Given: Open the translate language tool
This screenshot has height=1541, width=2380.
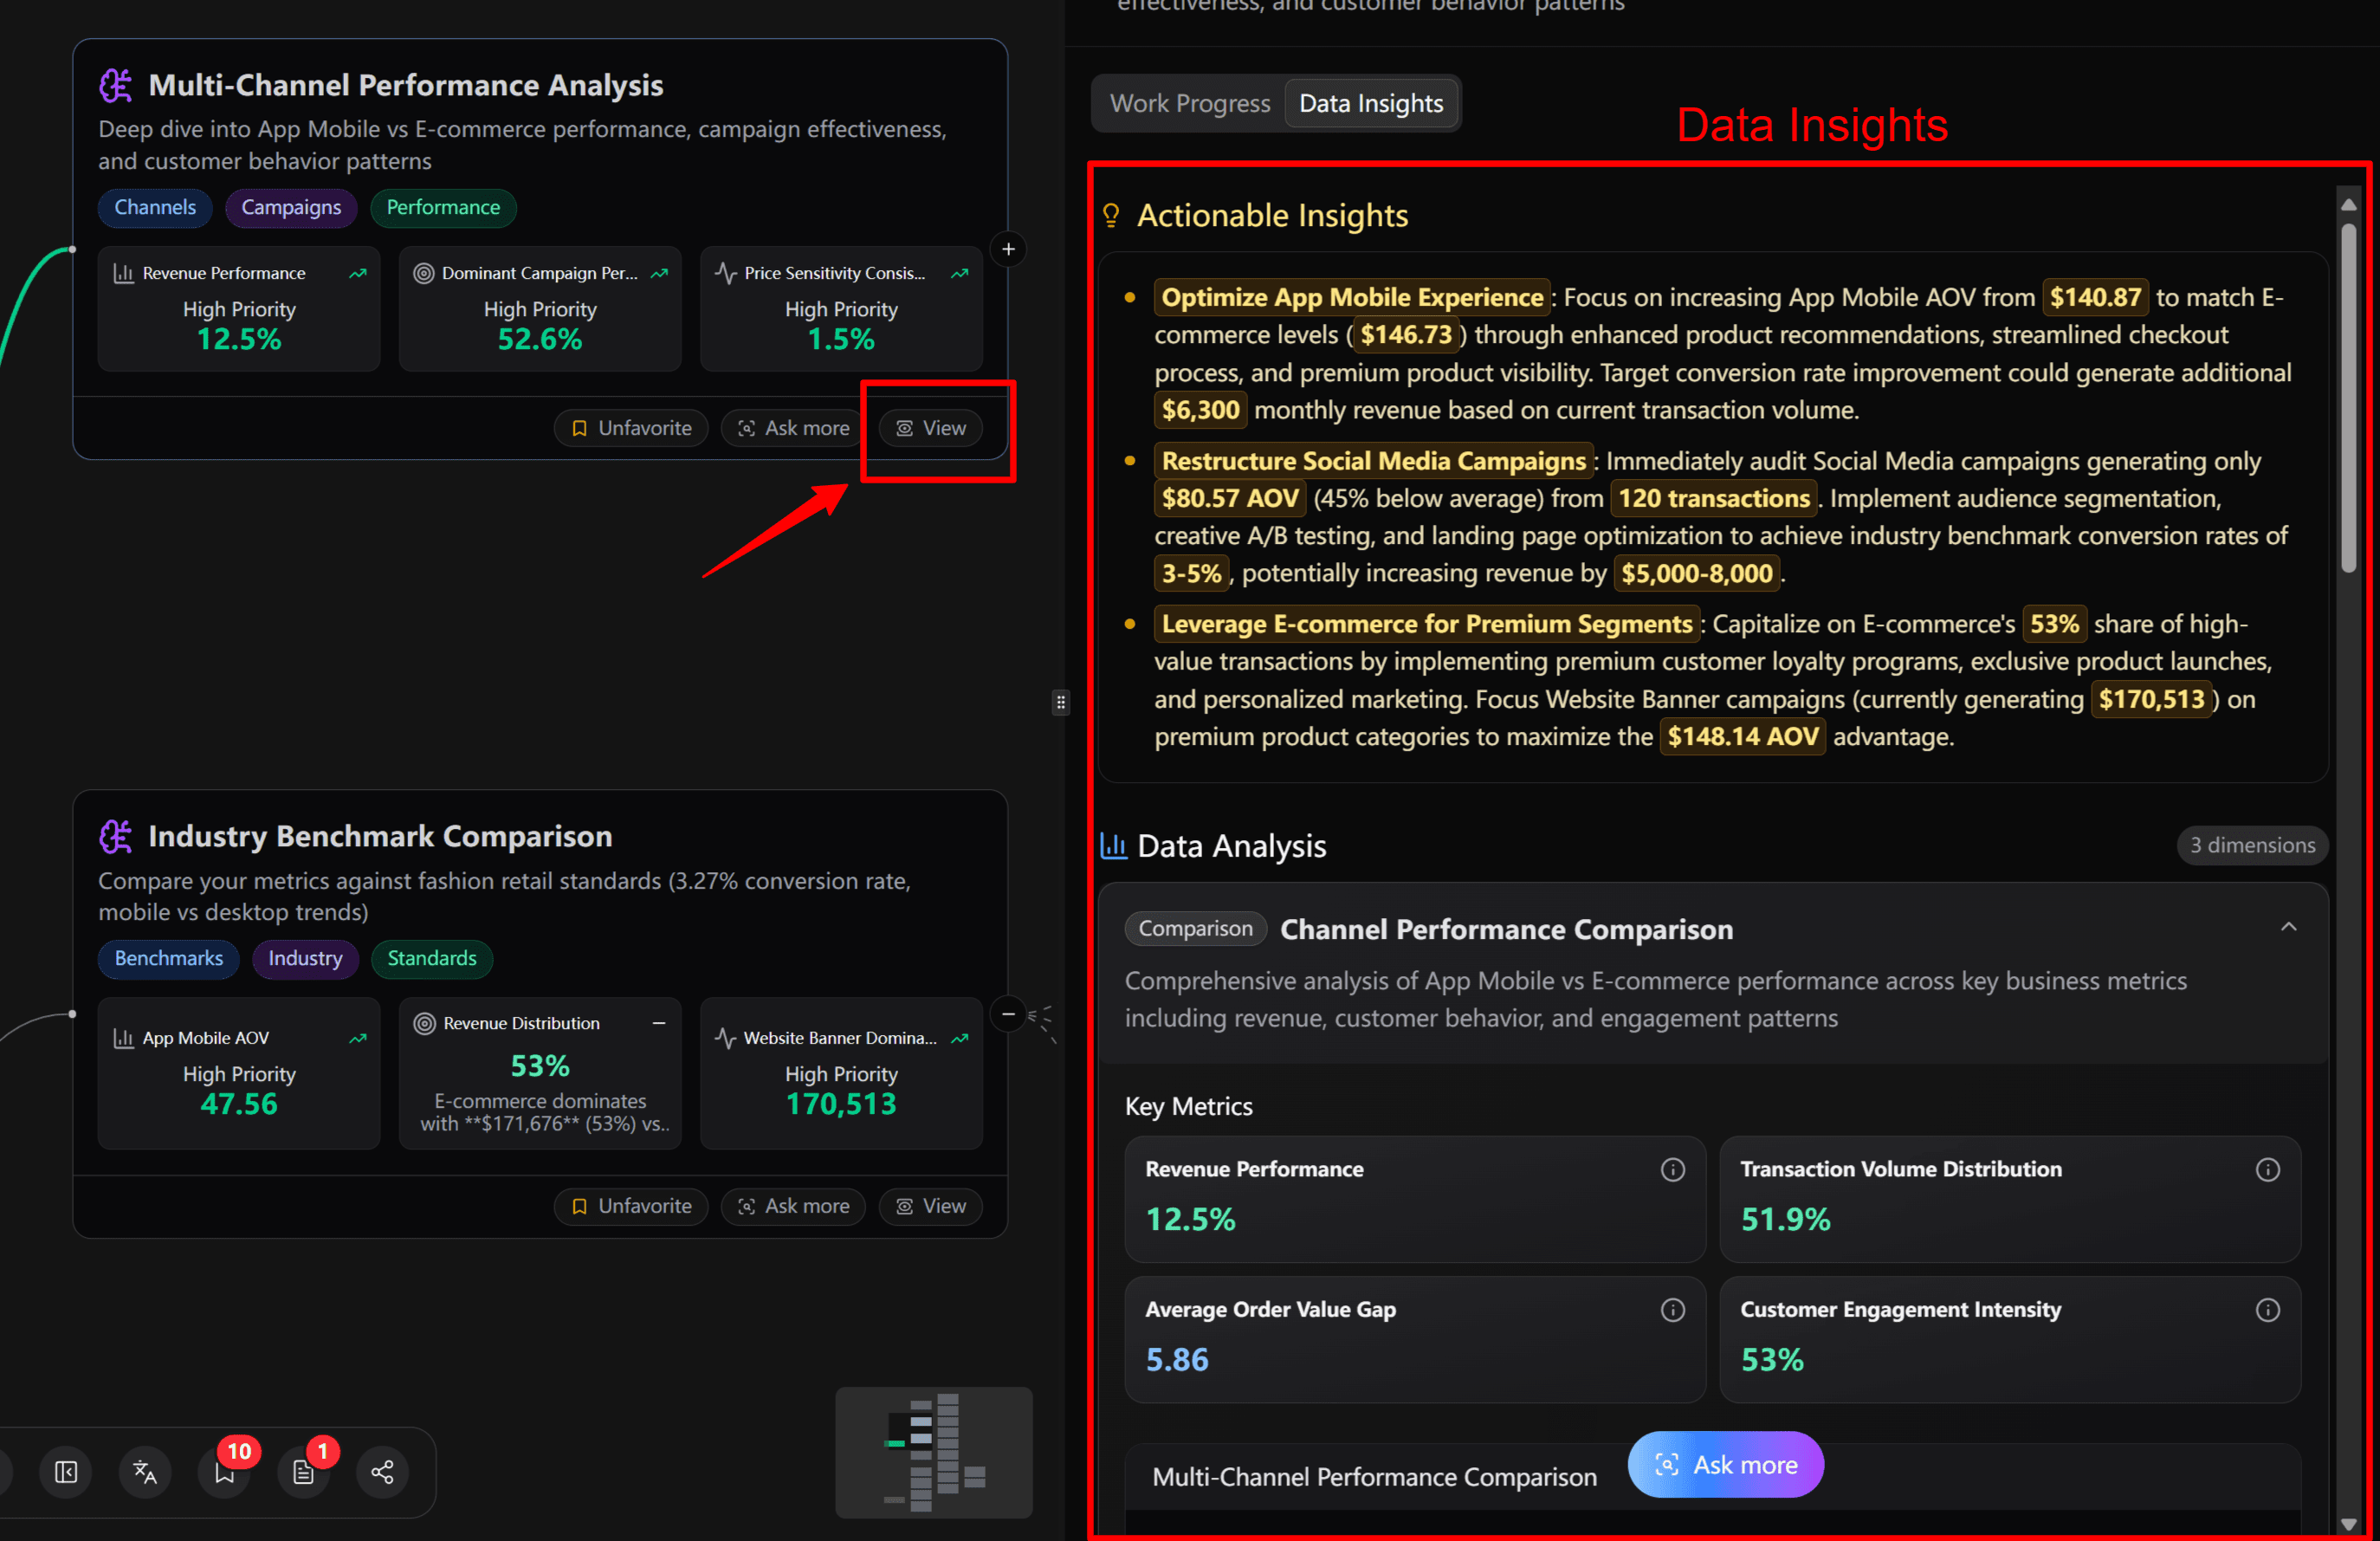Looking at the screenshot, I should coord(145,1472).
